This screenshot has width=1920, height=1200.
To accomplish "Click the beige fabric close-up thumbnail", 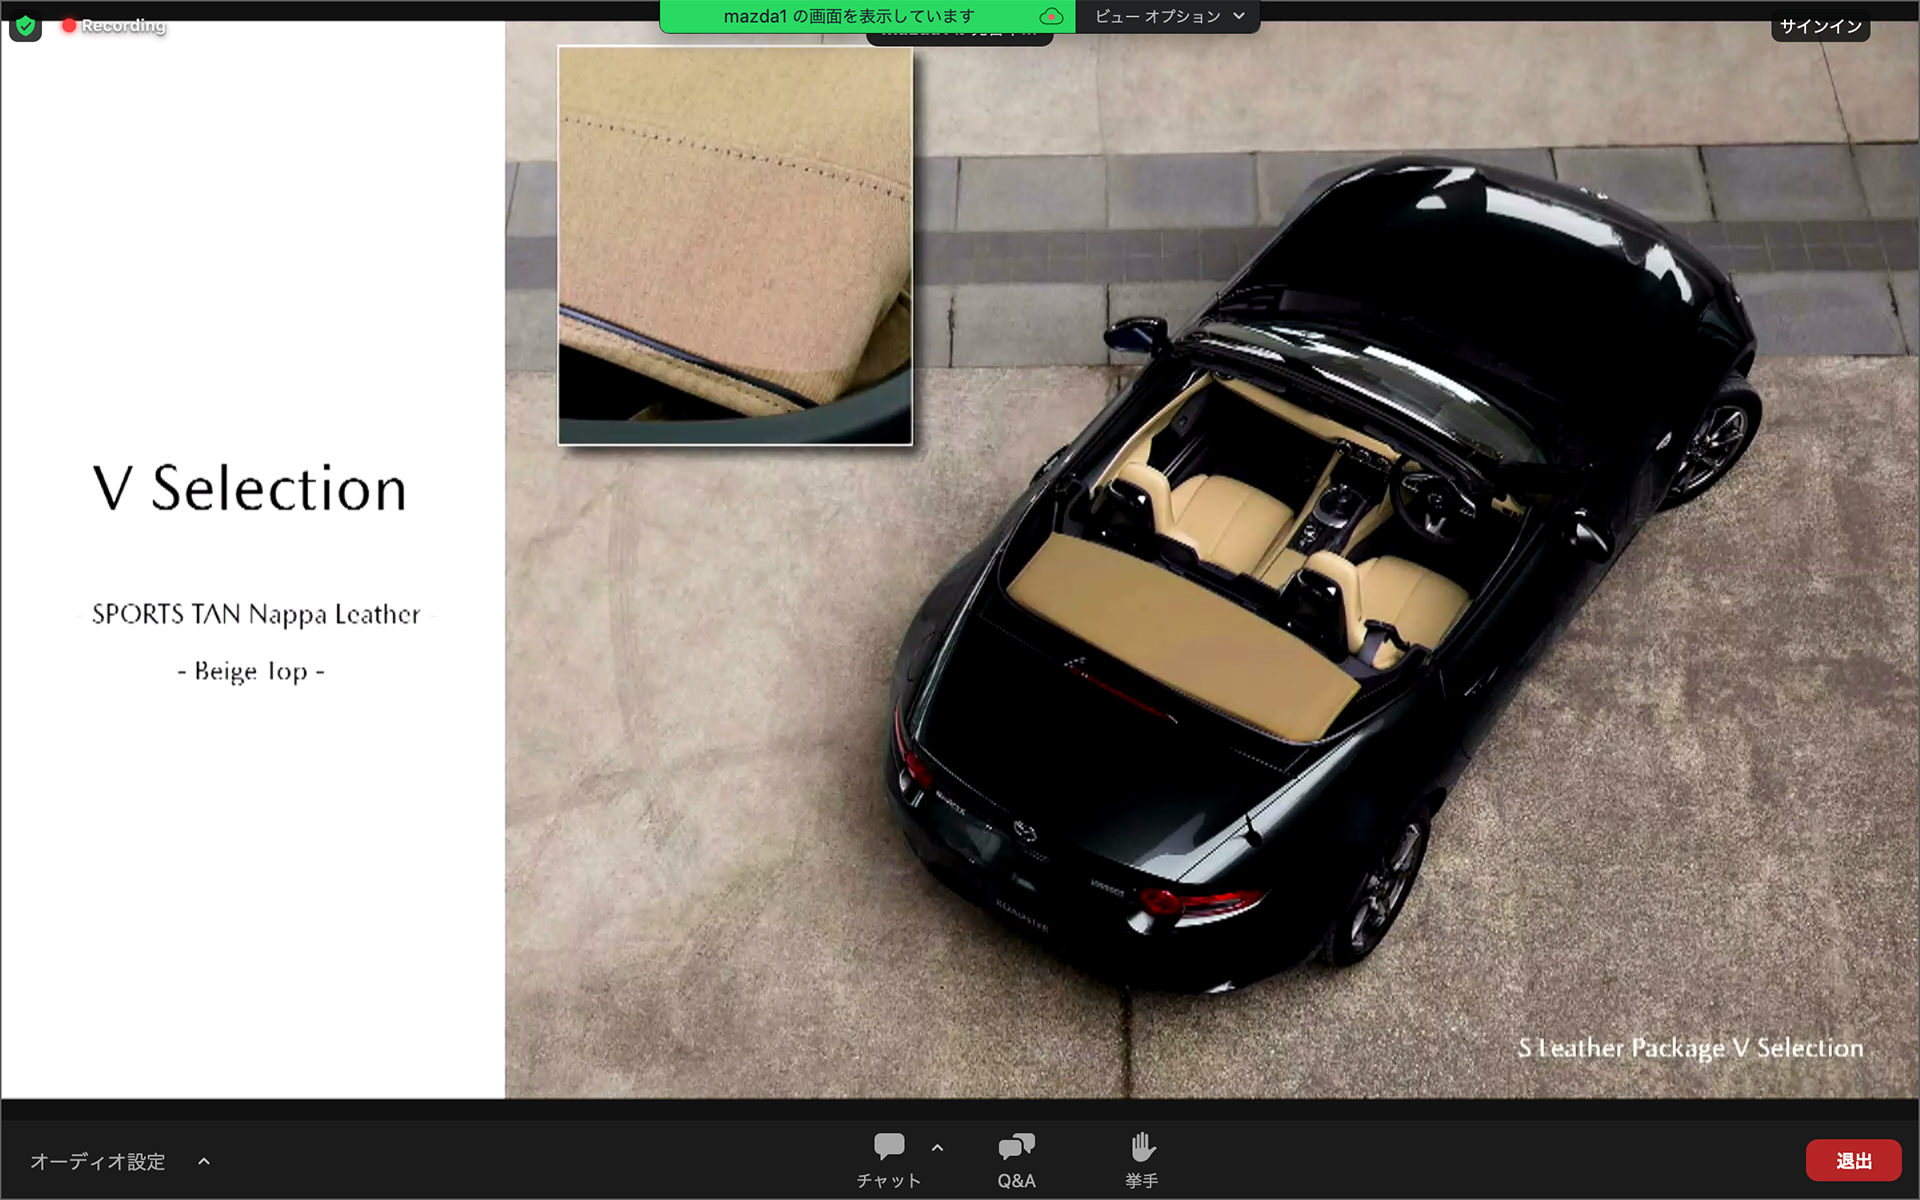I will point(735,245).
